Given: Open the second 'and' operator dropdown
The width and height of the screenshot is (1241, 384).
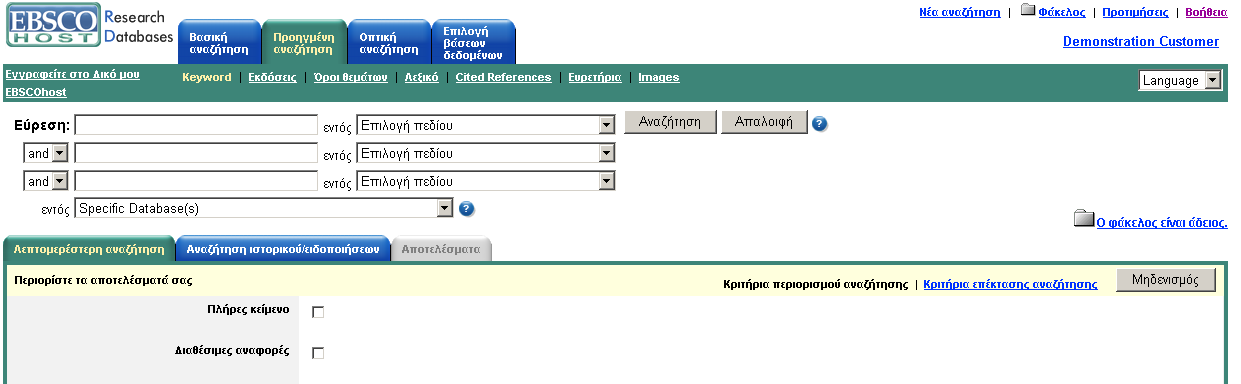Looking at the screenshot, I should [x=46, y=182].
